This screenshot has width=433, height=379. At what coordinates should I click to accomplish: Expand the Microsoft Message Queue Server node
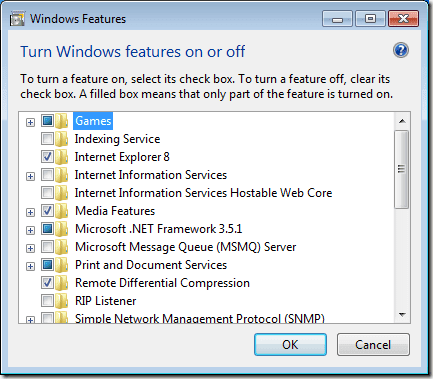pyautogui.click(x=30, y=248)
